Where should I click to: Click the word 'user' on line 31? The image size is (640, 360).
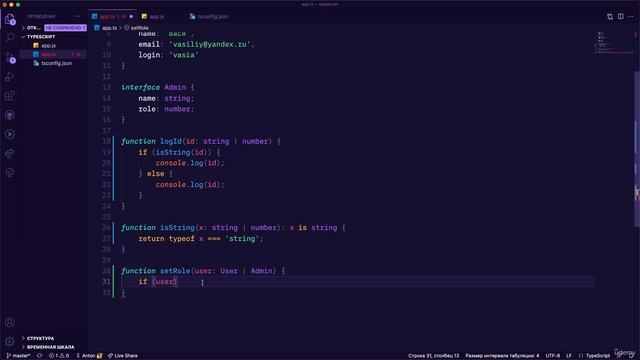coord(164,282)
